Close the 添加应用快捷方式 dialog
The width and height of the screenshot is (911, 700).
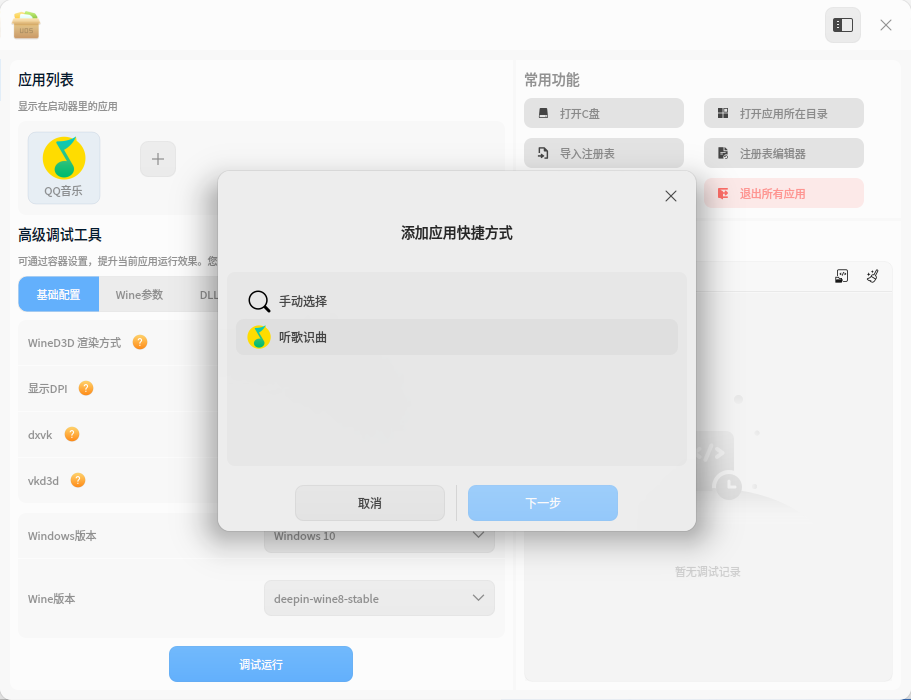tap(671, 196)
